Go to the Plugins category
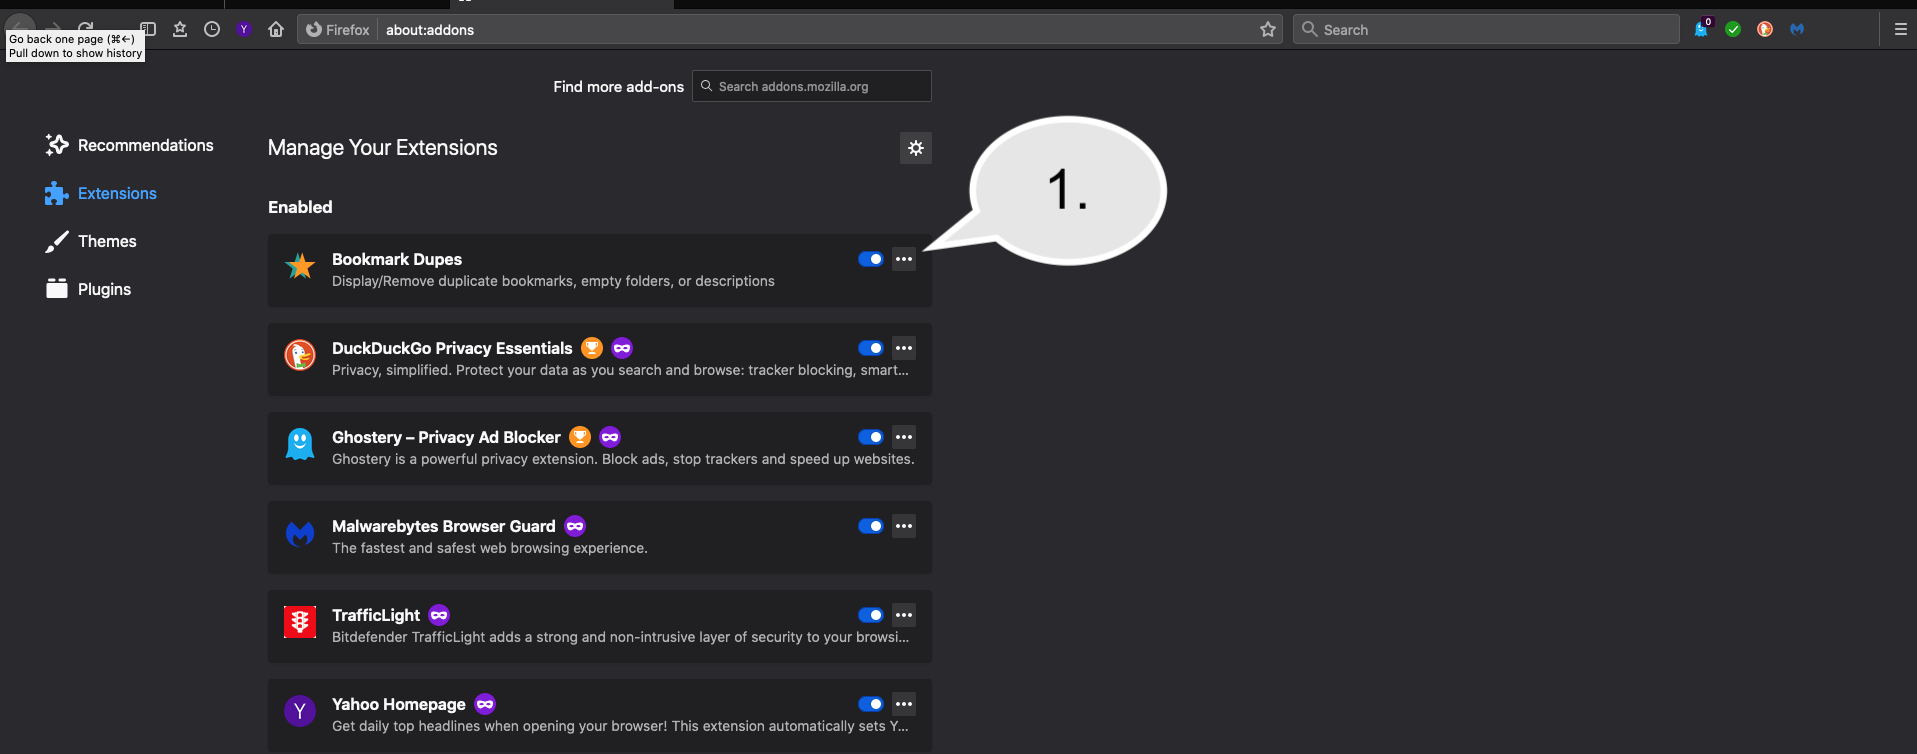The height and width of the screenshot is (754, 1917). coord(88,289)
